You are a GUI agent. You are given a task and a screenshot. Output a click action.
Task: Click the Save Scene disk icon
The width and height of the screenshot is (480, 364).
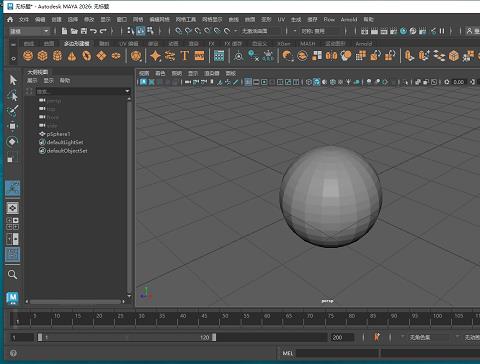click(x=84, y=31)
